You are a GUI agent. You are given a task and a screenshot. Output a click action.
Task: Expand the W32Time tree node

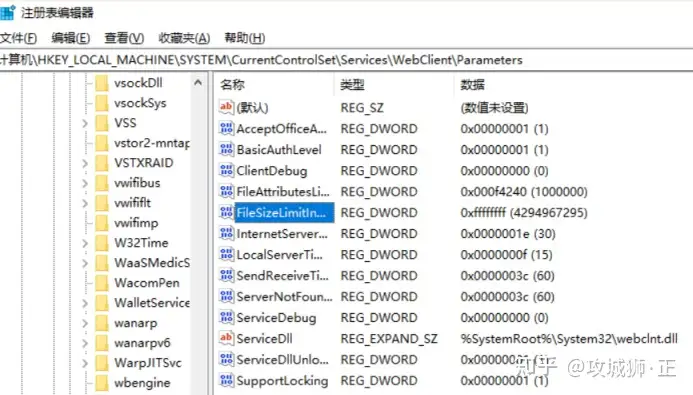point(85,243)
